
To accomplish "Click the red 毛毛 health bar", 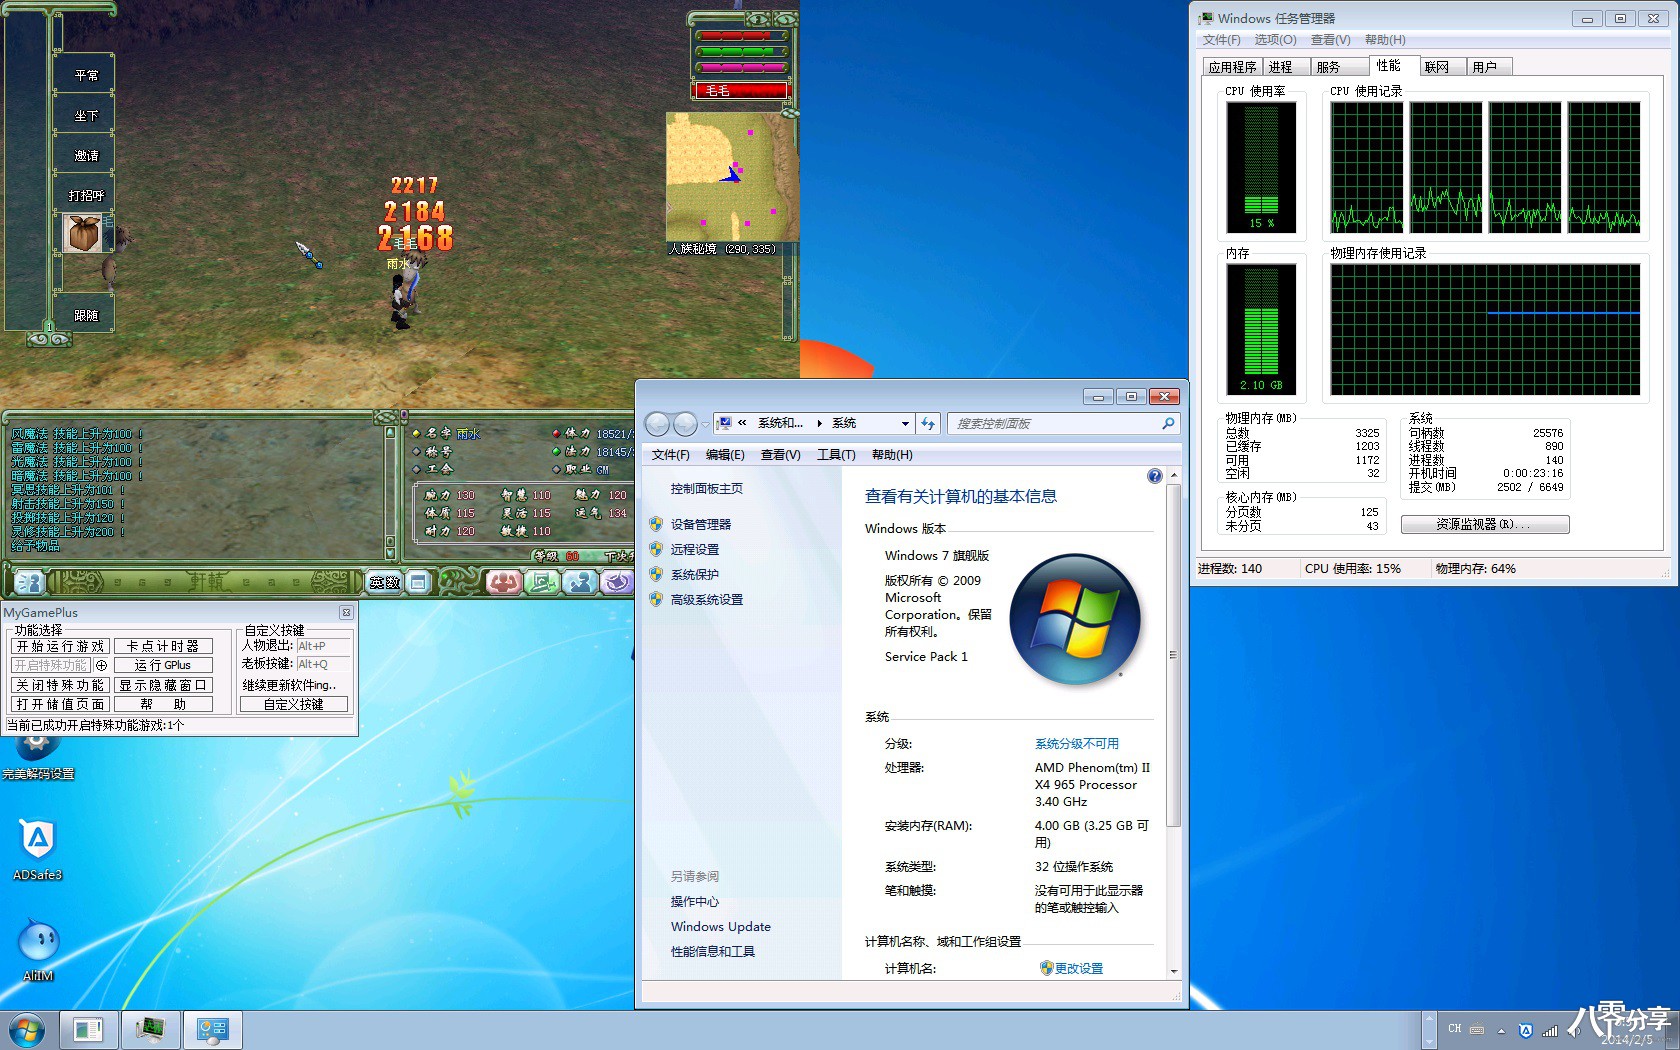I will pos(741,90).
